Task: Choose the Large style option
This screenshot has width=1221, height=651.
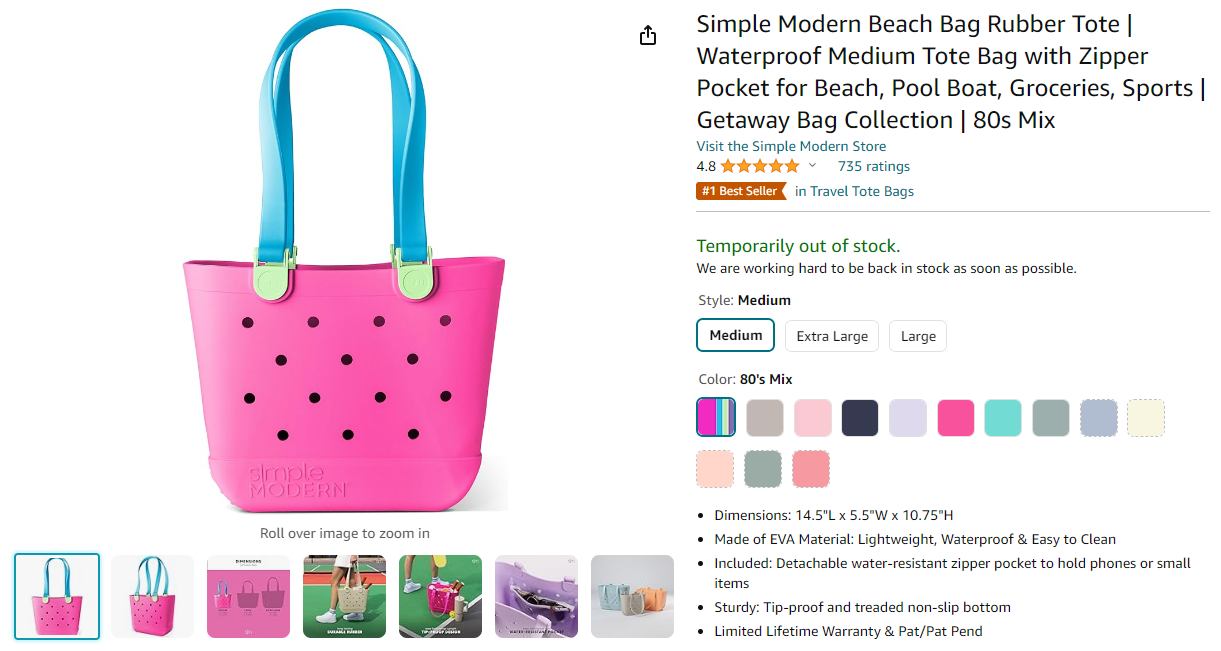Action: pyautogui.click(x=918, y=336)
